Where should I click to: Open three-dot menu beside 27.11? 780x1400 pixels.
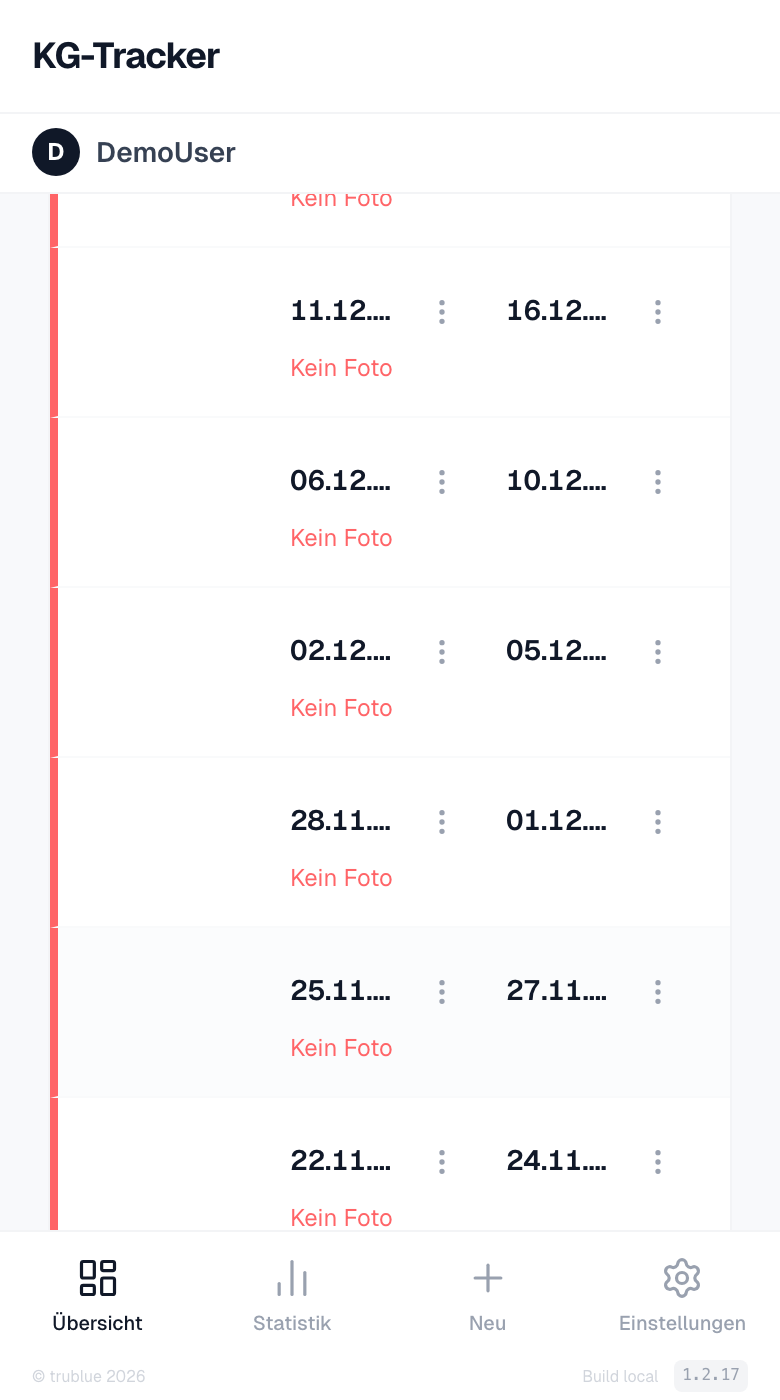tap(657, 992)
